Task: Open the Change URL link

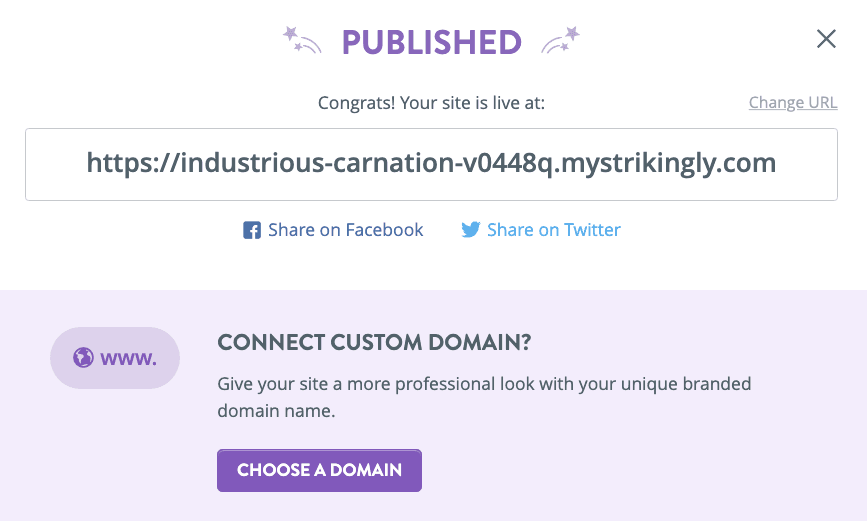Action: (x=792, y=103)
